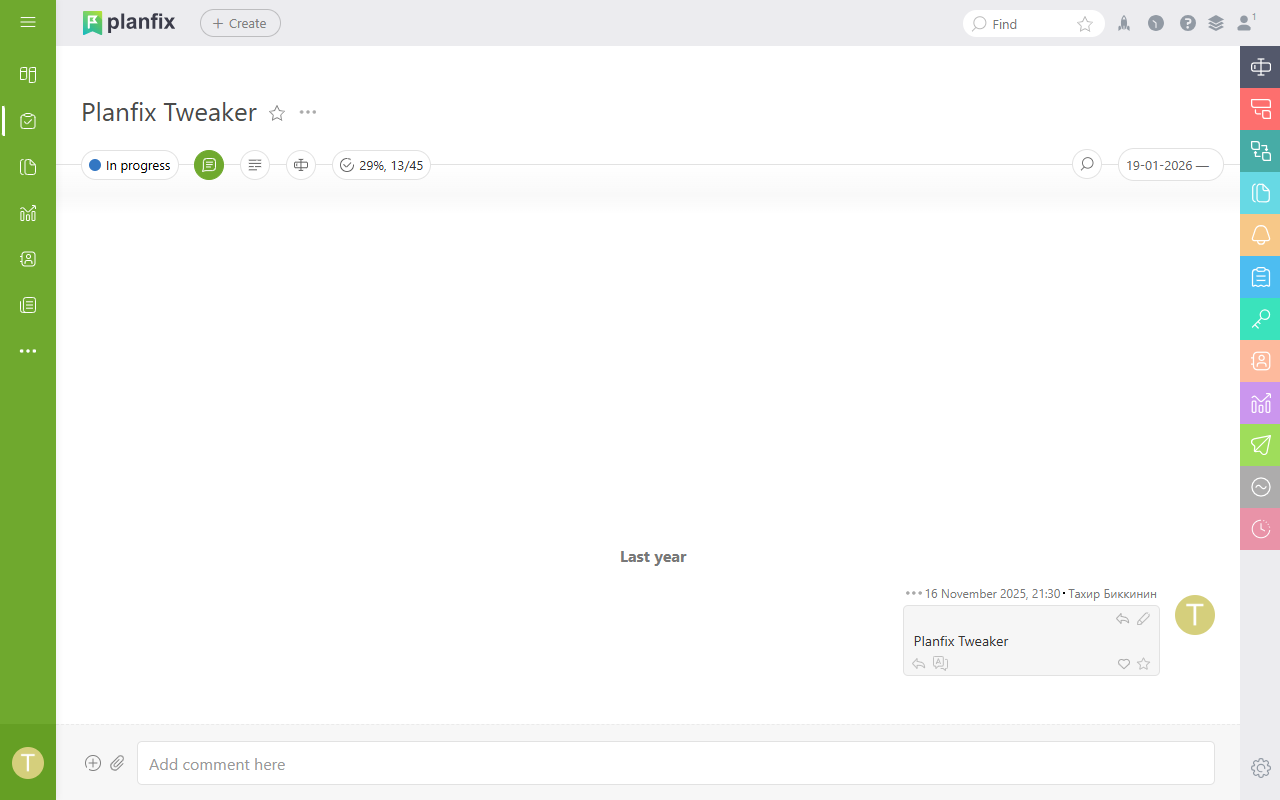Open the dark fields panel in right sidebar

pos(1260,67)
